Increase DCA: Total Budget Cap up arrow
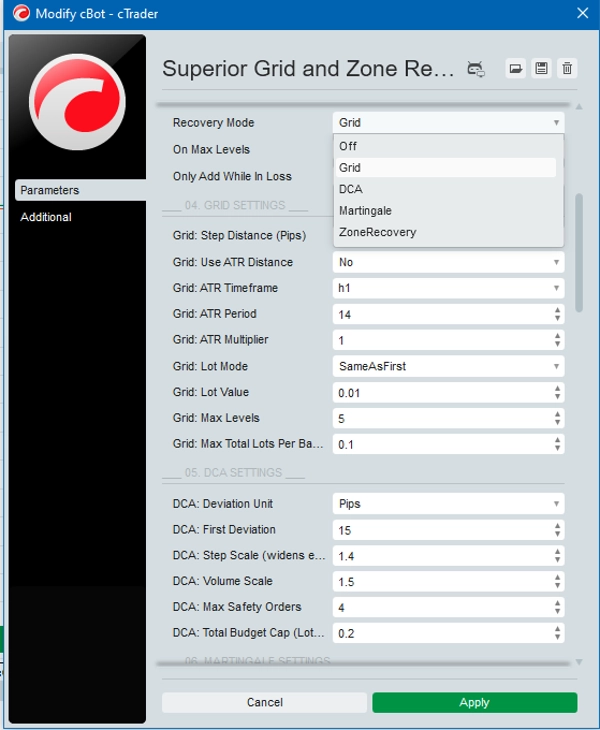The image size is (600, 730). click(557, 629)
